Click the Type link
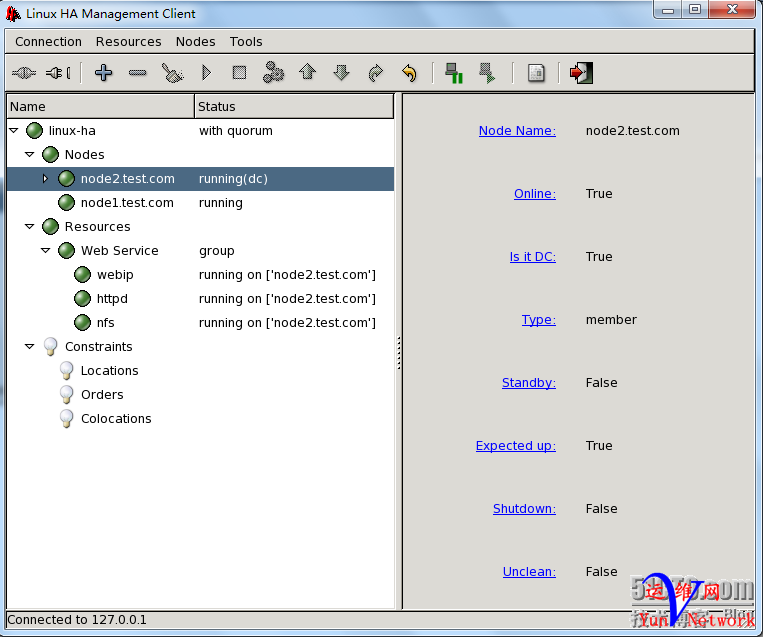763x637 pixels. click(x=539, y=320)
